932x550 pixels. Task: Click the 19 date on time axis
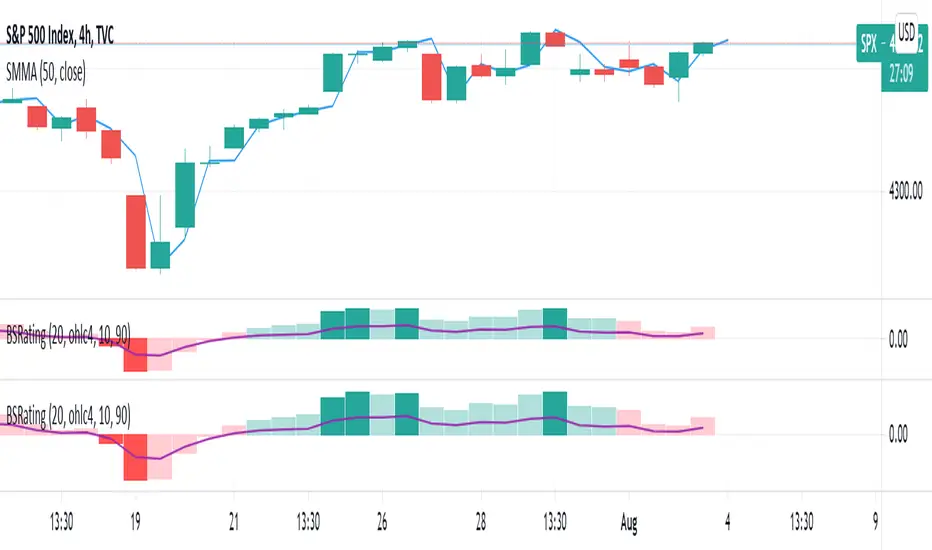point(136,520)
